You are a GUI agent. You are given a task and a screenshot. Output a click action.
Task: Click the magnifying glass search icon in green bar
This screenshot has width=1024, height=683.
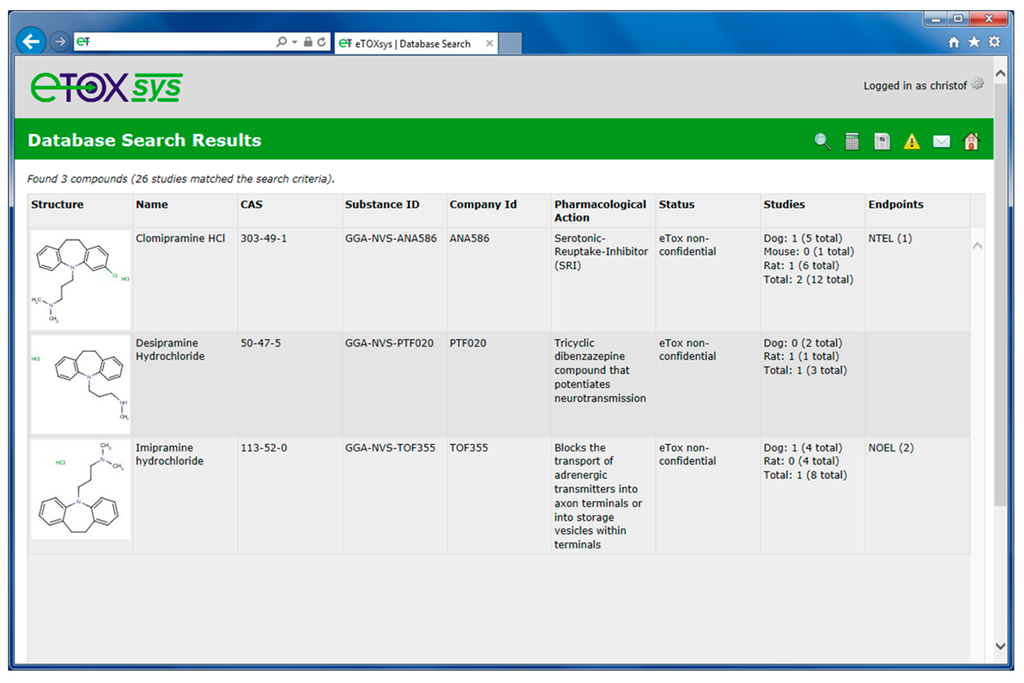(x=822, y=141)
